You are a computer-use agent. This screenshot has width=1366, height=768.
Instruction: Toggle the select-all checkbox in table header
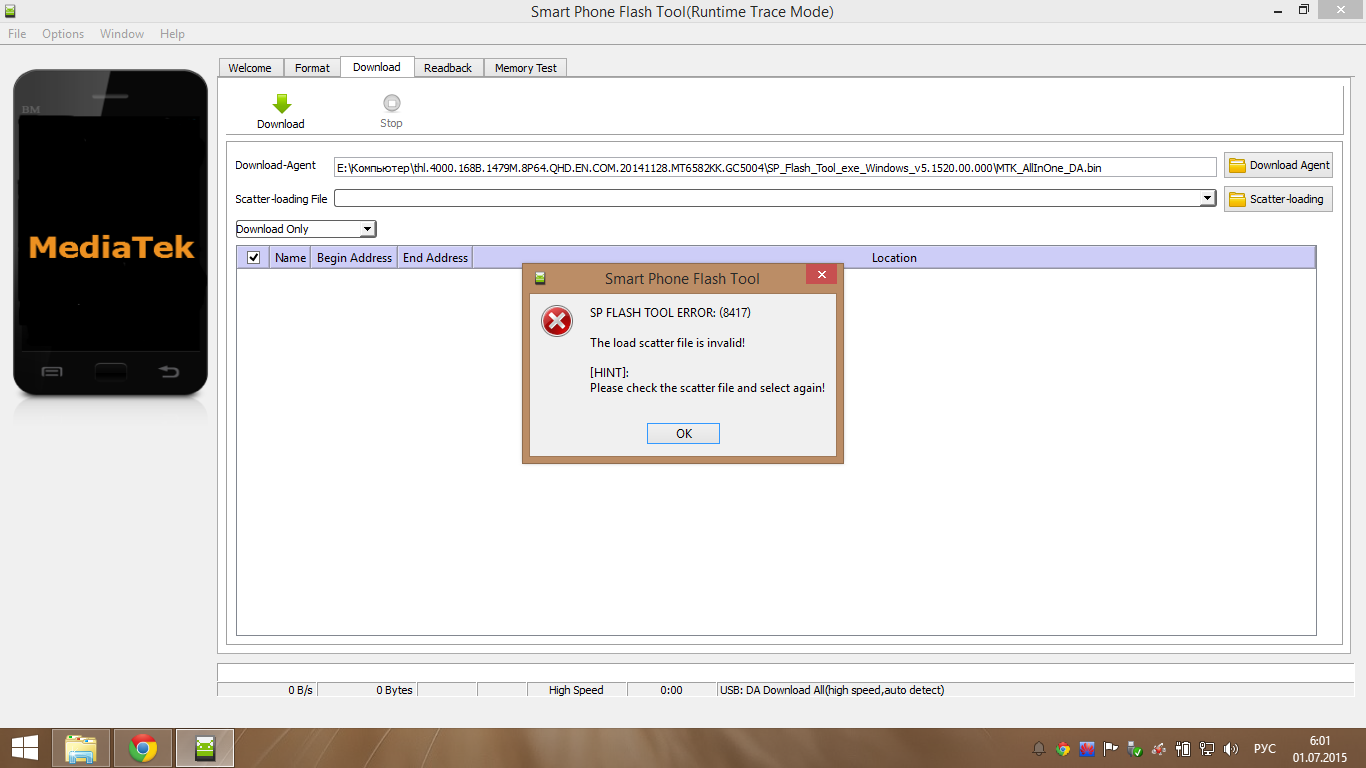254,258
